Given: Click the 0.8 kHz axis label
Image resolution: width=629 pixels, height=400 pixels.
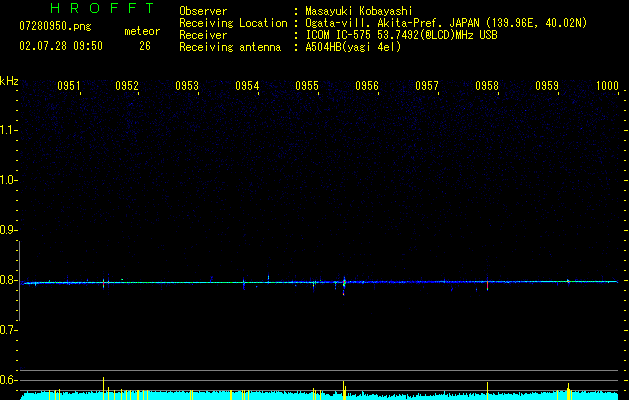Looking at the screenshot, I should tap(8, 280).
